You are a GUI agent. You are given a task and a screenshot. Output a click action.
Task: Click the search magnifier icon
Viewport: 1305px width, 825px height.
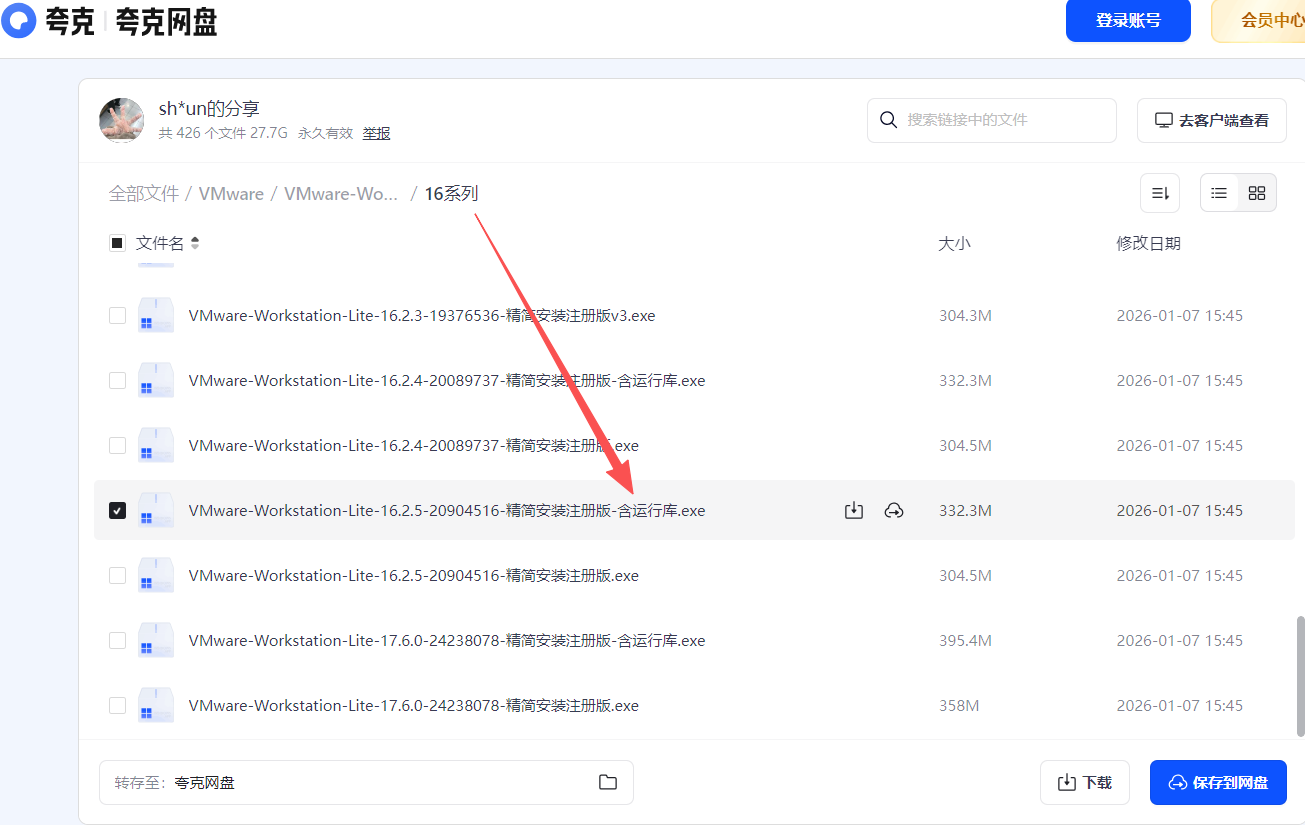(x=888, y=120)
